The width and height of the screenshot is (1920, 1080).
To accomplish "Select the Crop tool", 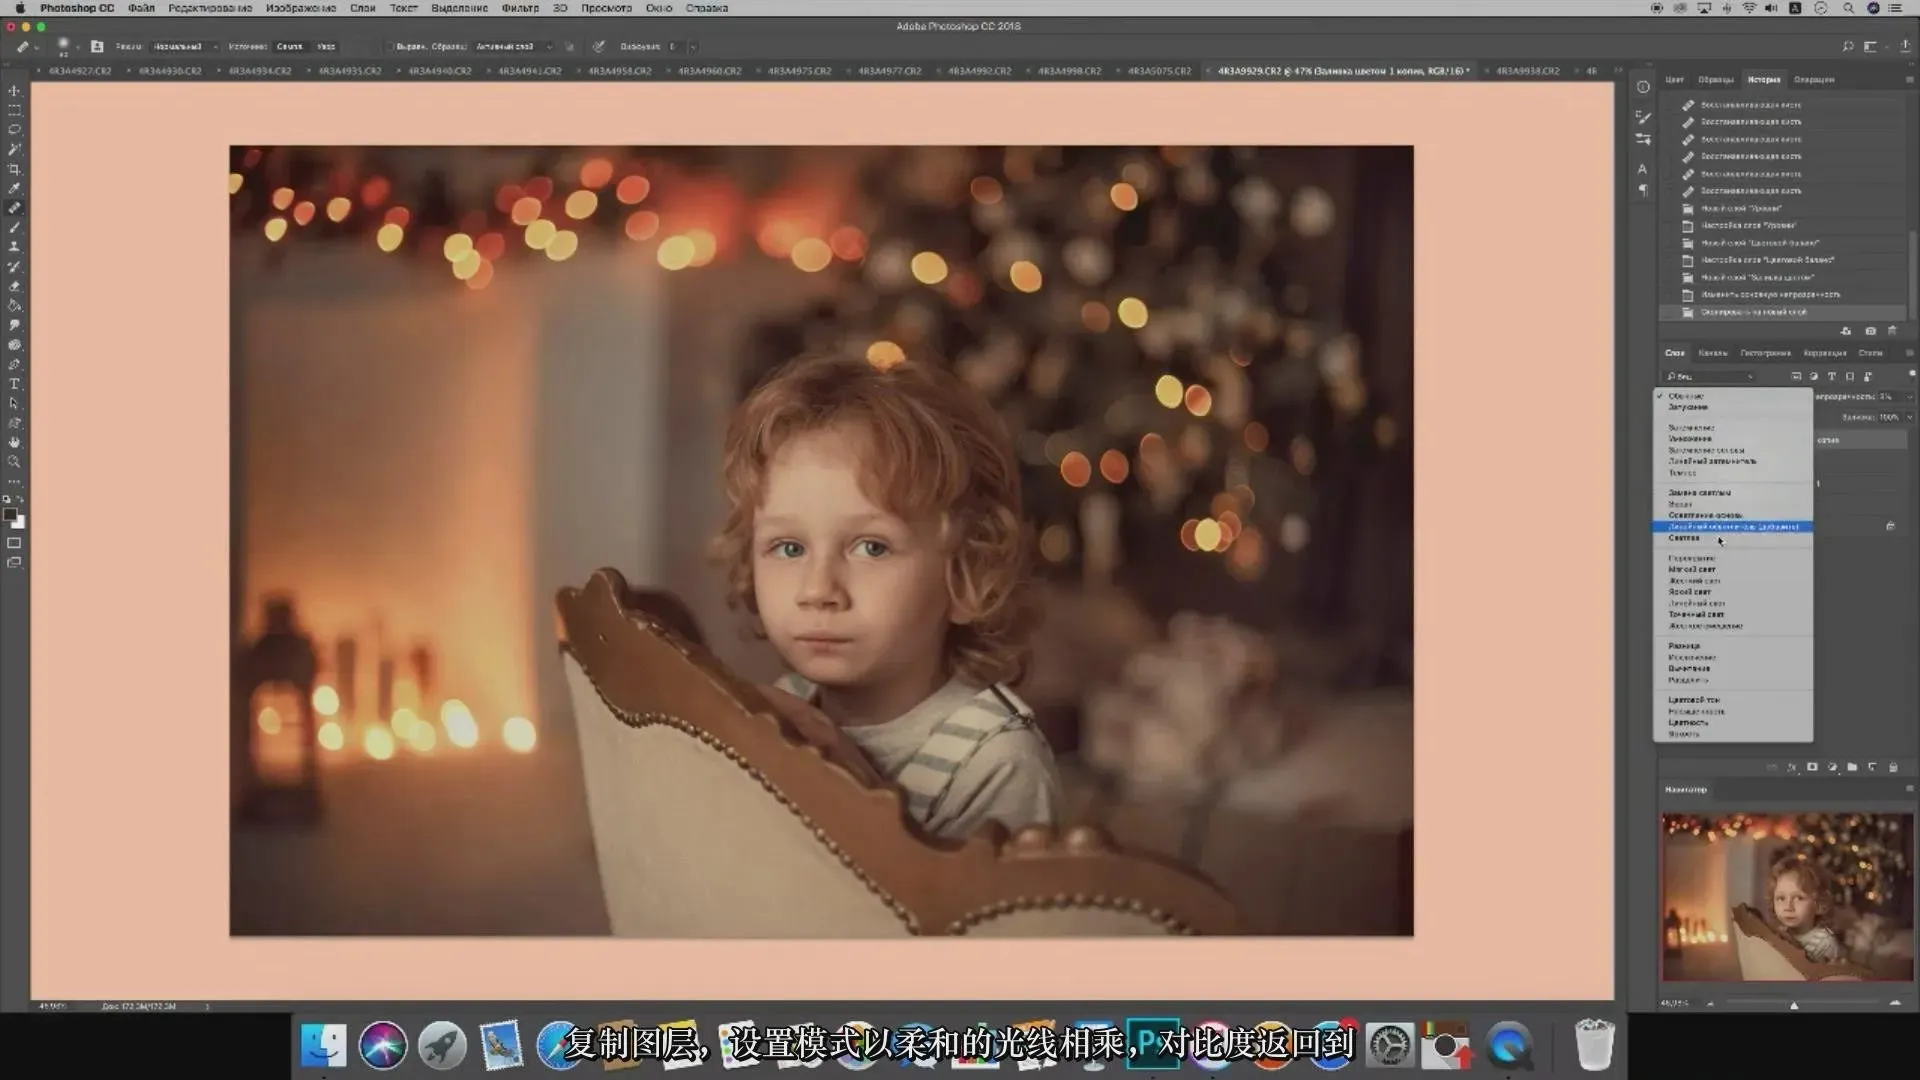I will (x=14, y=169).
